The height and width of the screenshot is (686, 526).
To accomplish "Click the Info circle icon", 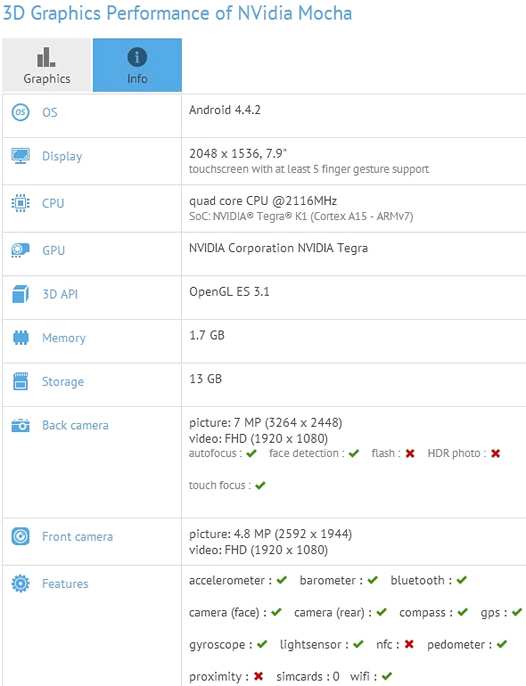I will 137,57.
